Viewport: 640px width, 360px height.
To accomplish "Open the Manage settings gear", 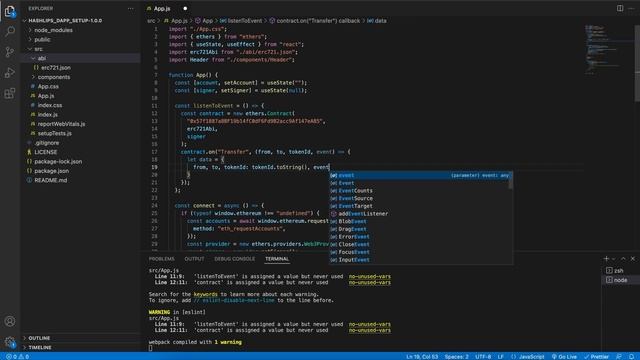I will [10, 342].
